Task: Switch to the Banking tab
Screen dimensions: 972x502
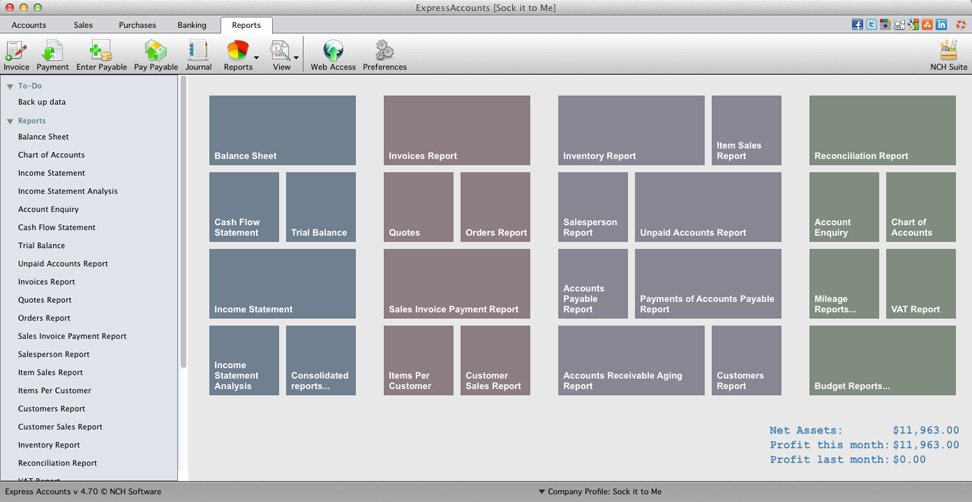Action: pos(192,25)
